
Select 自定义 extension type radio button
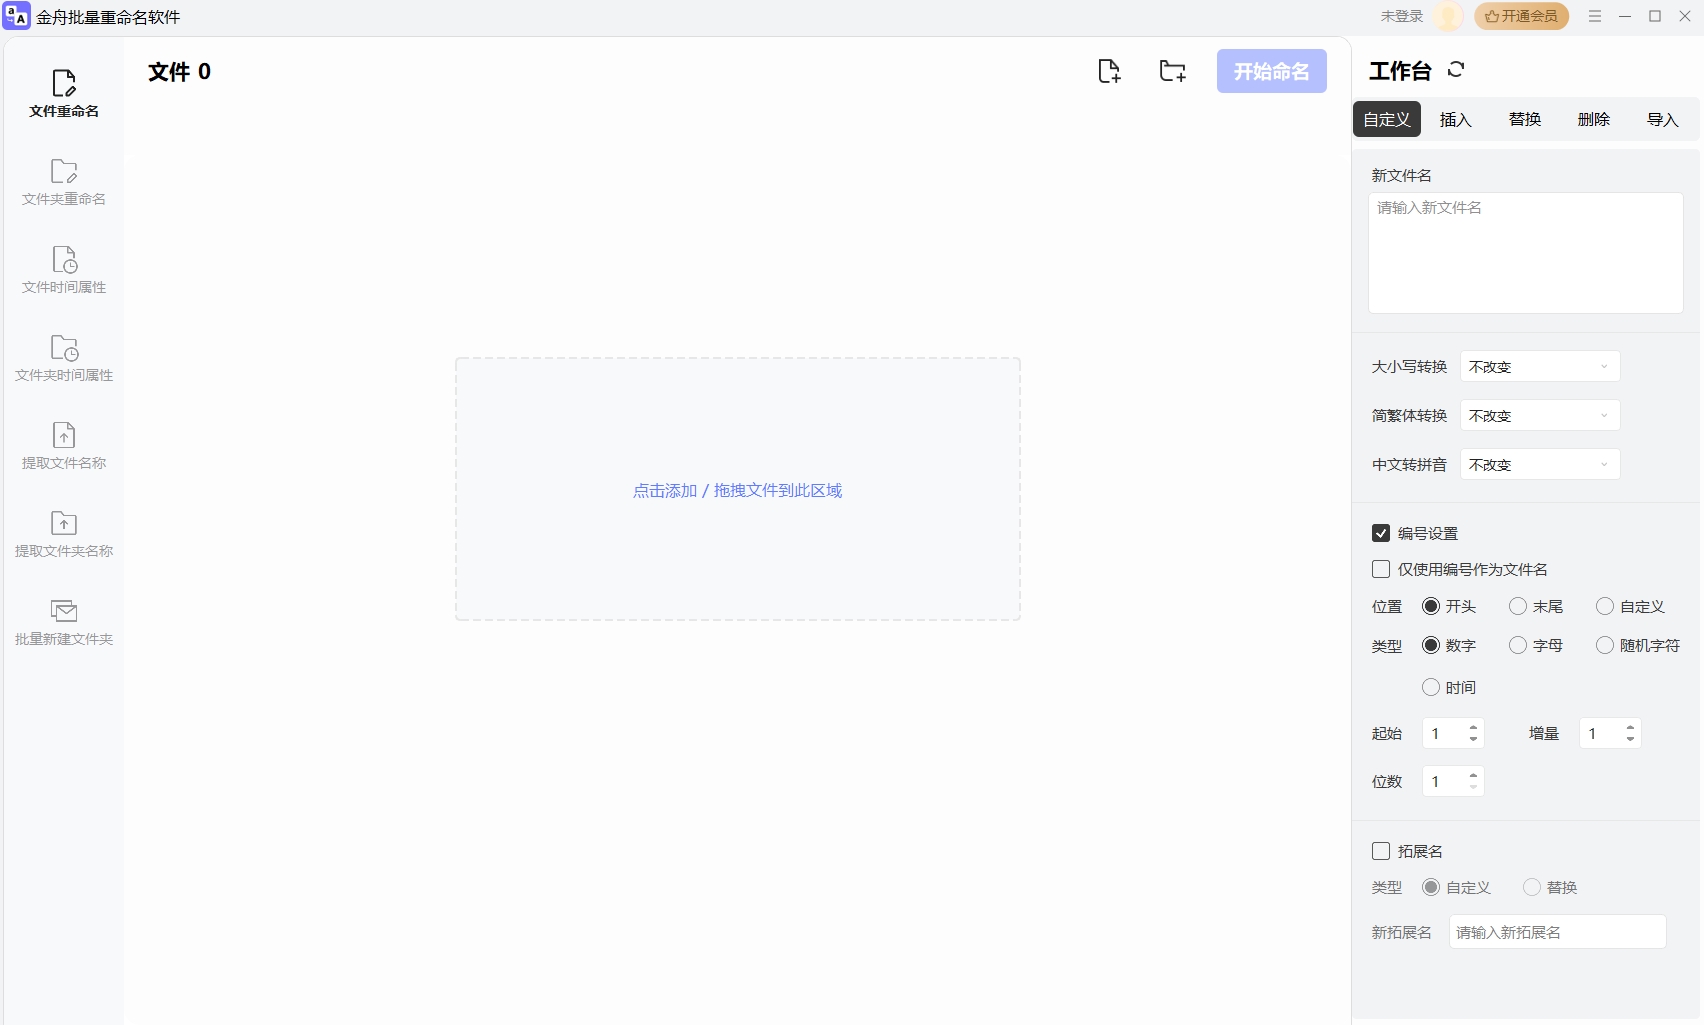pyautogui.click(x=1431, y=887)
